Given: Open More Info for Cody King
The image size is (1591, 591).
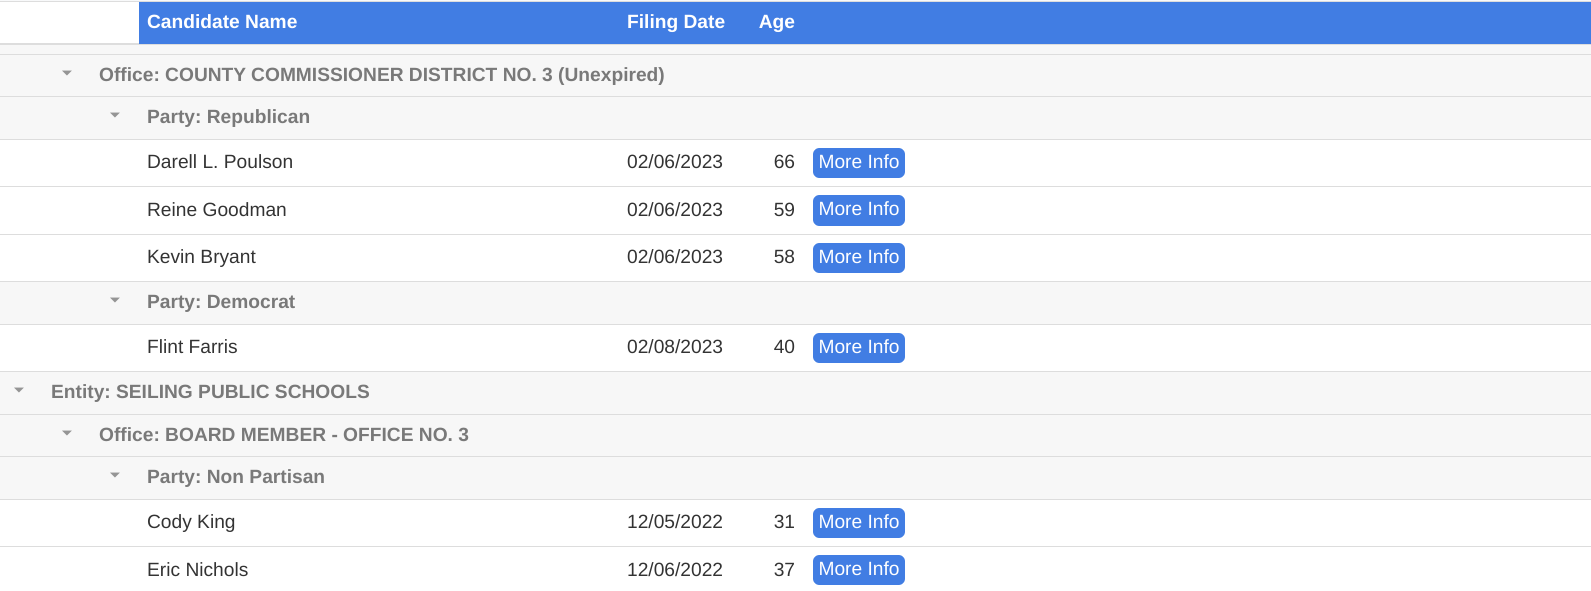Looking at the screenshot, I should pos(859,522).
